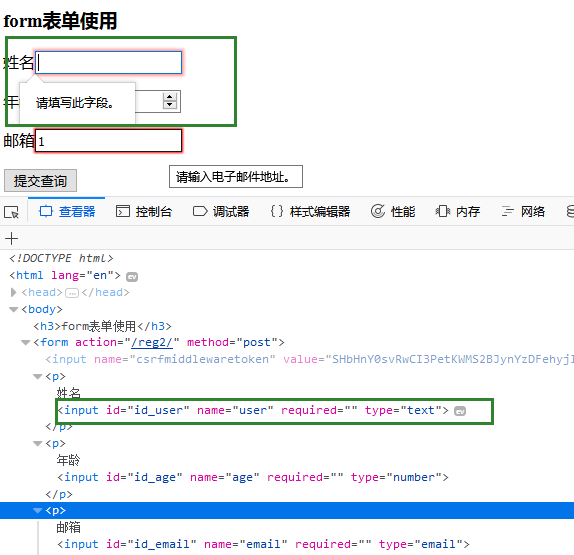Click the form表单使用 page heading
The image size is (574, 555).
[x=60, y=21]
